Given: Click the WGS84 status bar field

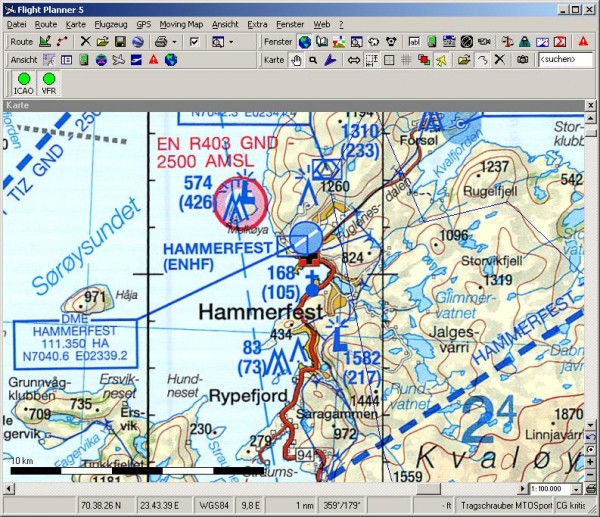Looking at the screenshot, I should pos(214,506).
